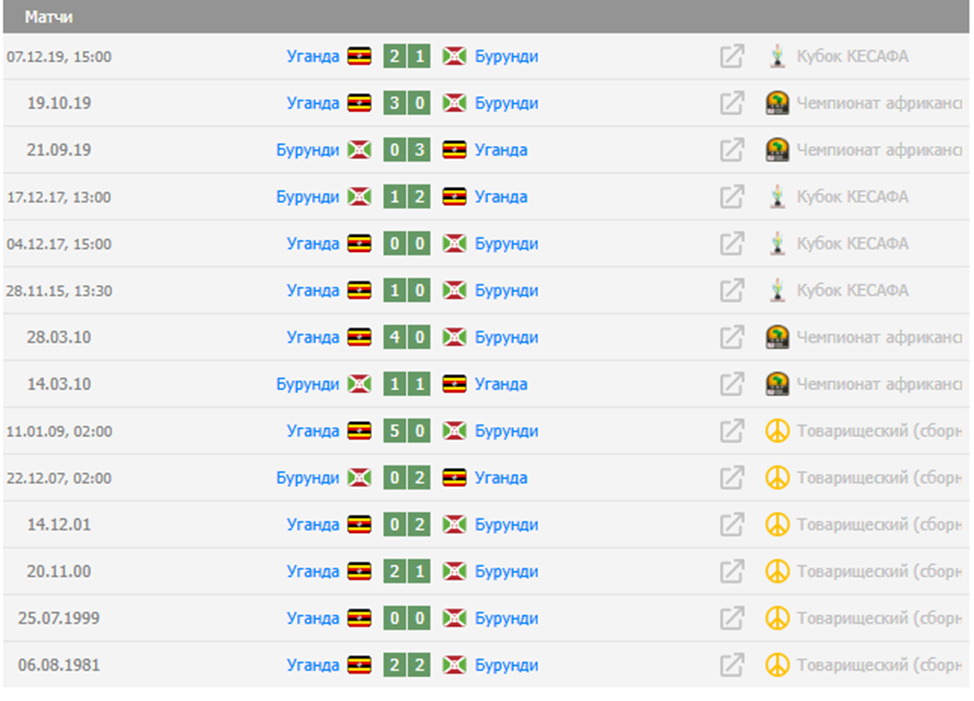Click the peace-sign friendly icon on 14.12.01 row
The width and height of the screenshot is (974, 701).
[x=777, y=524]
